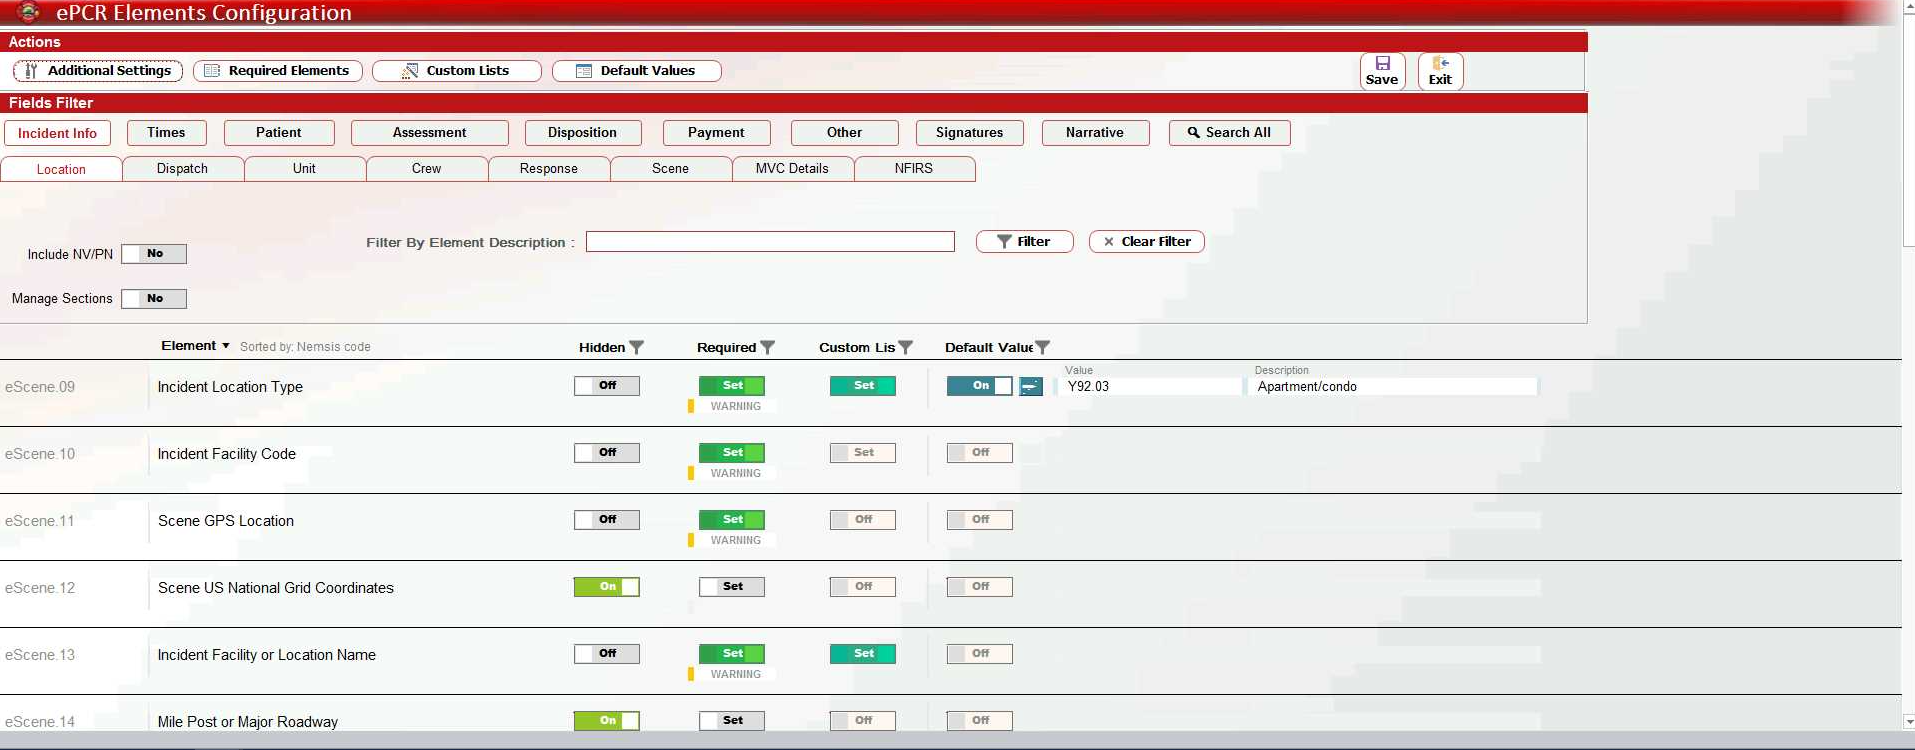Click the Custom List column filter funnel
This screenshot has width=1915, height=750.
click(x=905, y=348)
